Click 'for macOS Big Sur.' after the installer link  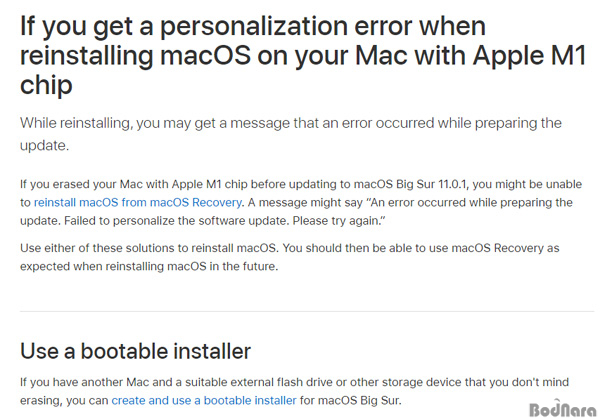point(351,400)
